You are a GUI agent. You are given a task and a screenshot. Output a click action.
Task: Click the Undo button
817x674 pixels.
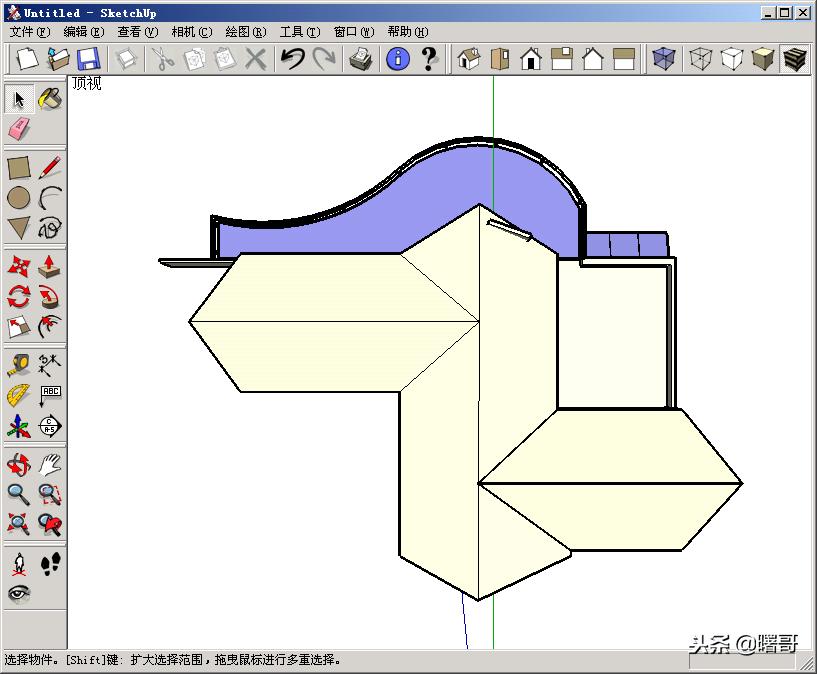click(x=291, y=59)
